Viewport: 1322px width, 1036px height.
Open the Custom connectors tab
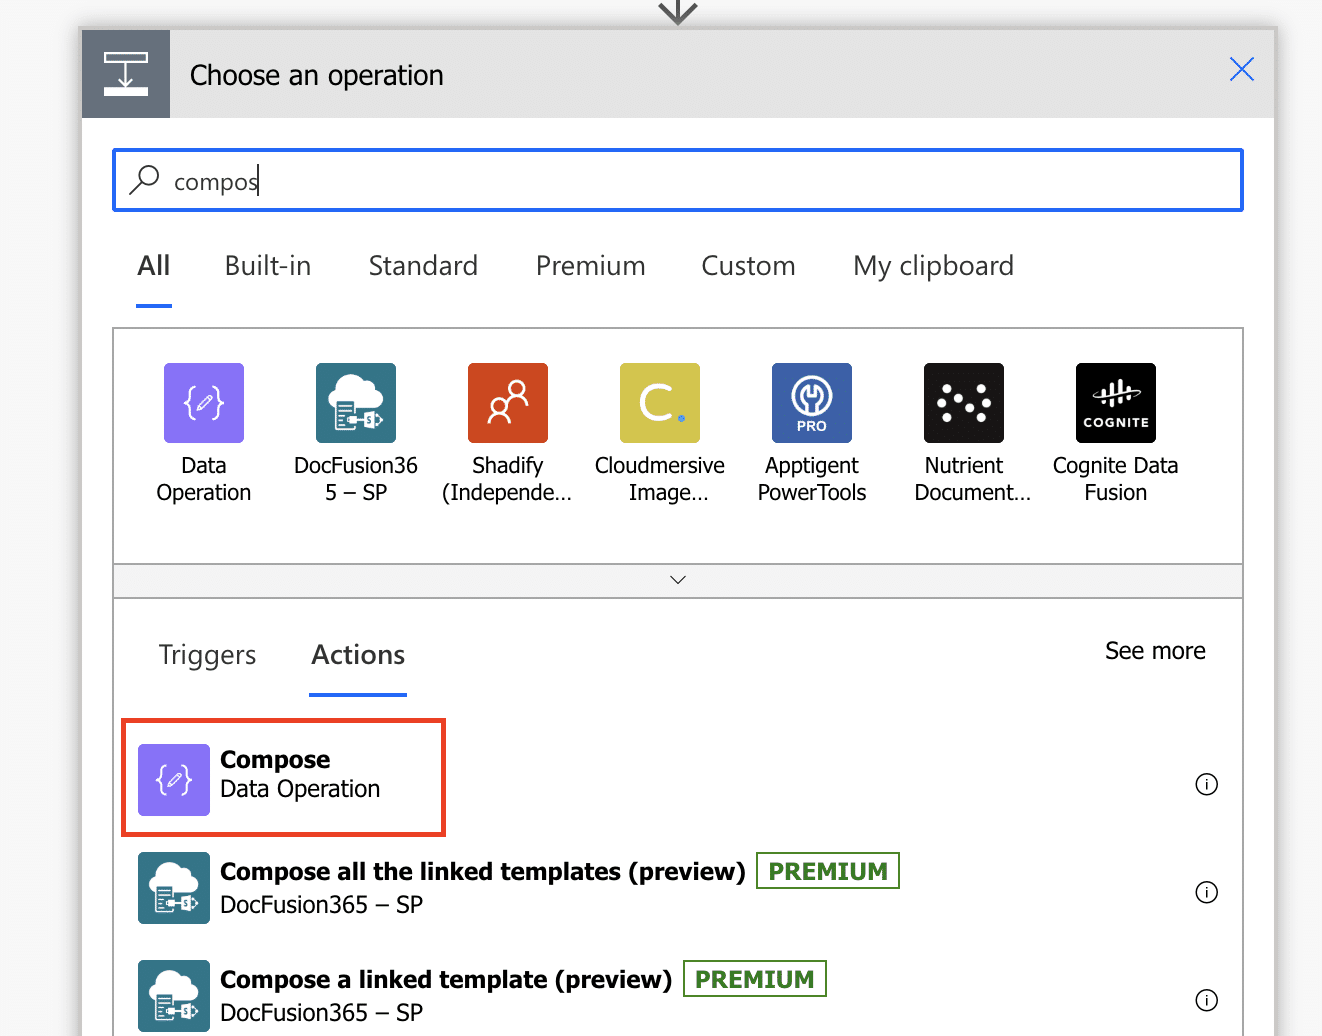point(748,266)
